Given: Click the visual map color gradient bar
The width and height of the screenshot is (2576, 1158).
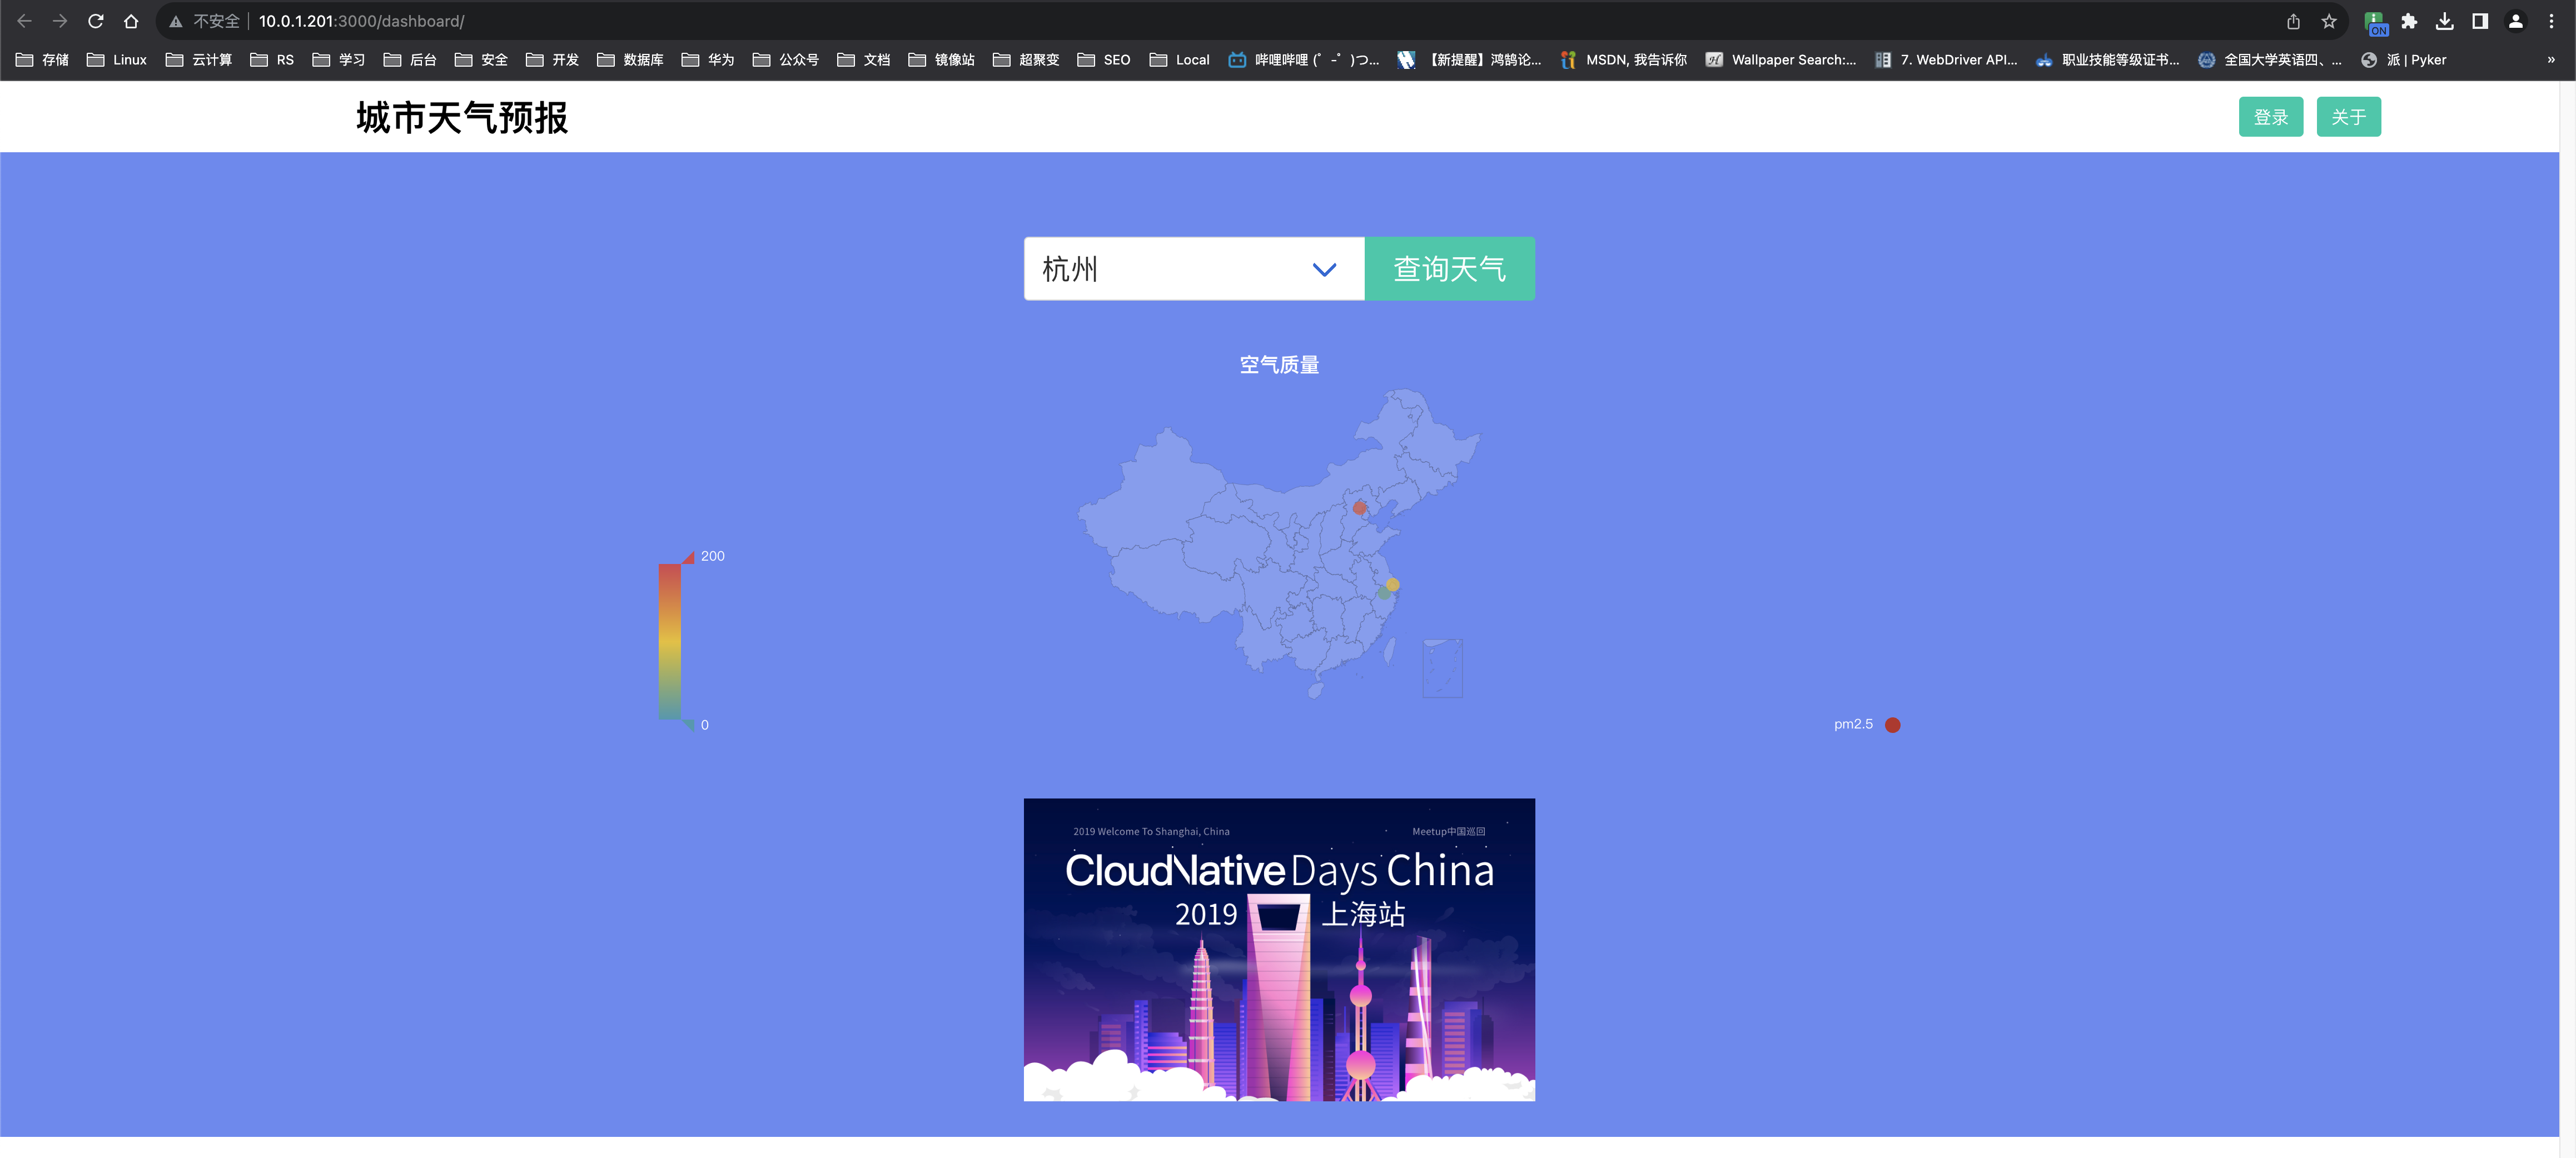Looking at the screenshot, I should tap(669, 641).
